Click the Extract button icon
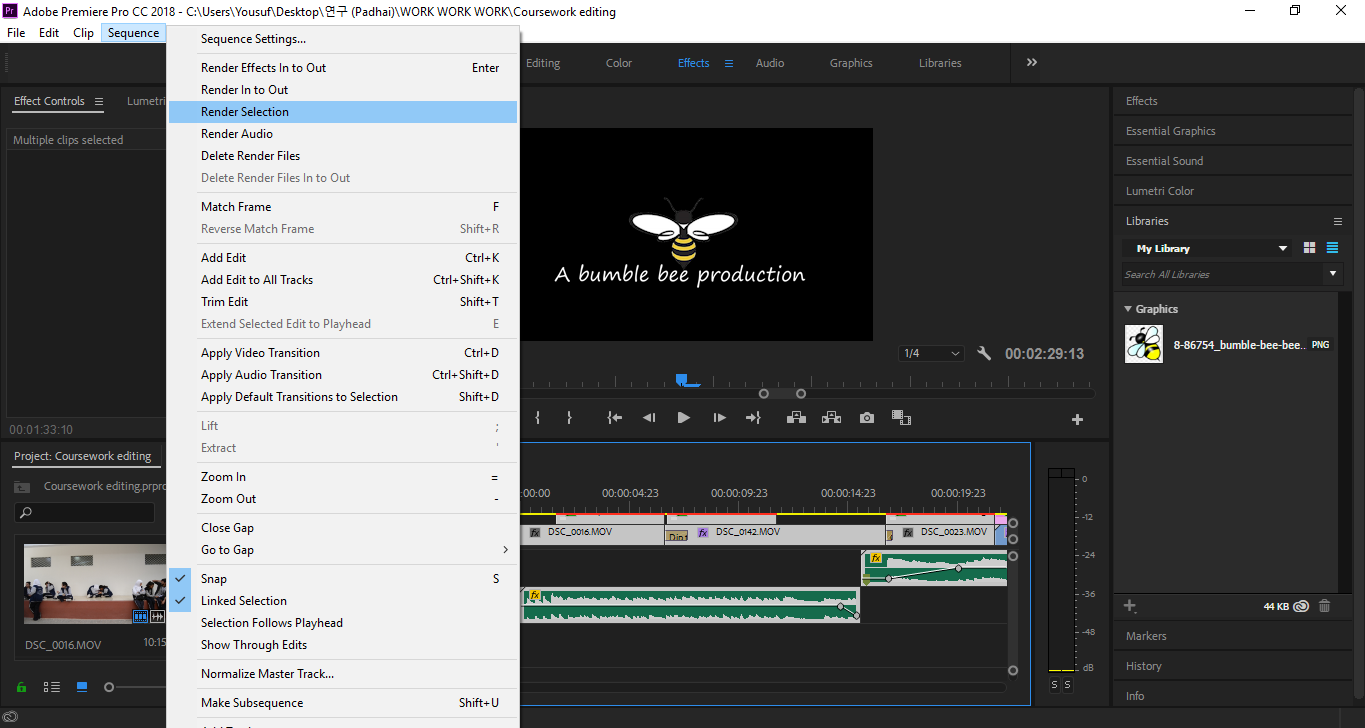 click(x=831, y=418)
